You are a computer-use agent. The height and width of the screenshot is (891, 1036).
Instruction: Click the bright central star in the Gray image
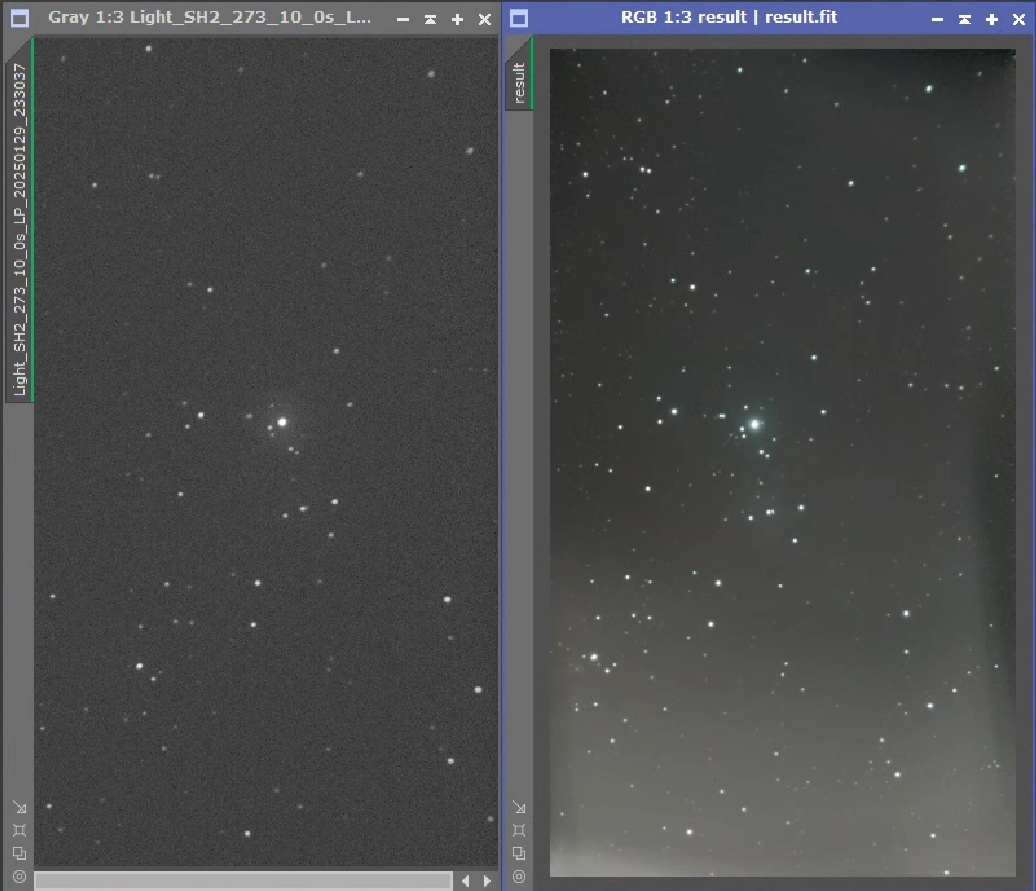click(282, 421)
